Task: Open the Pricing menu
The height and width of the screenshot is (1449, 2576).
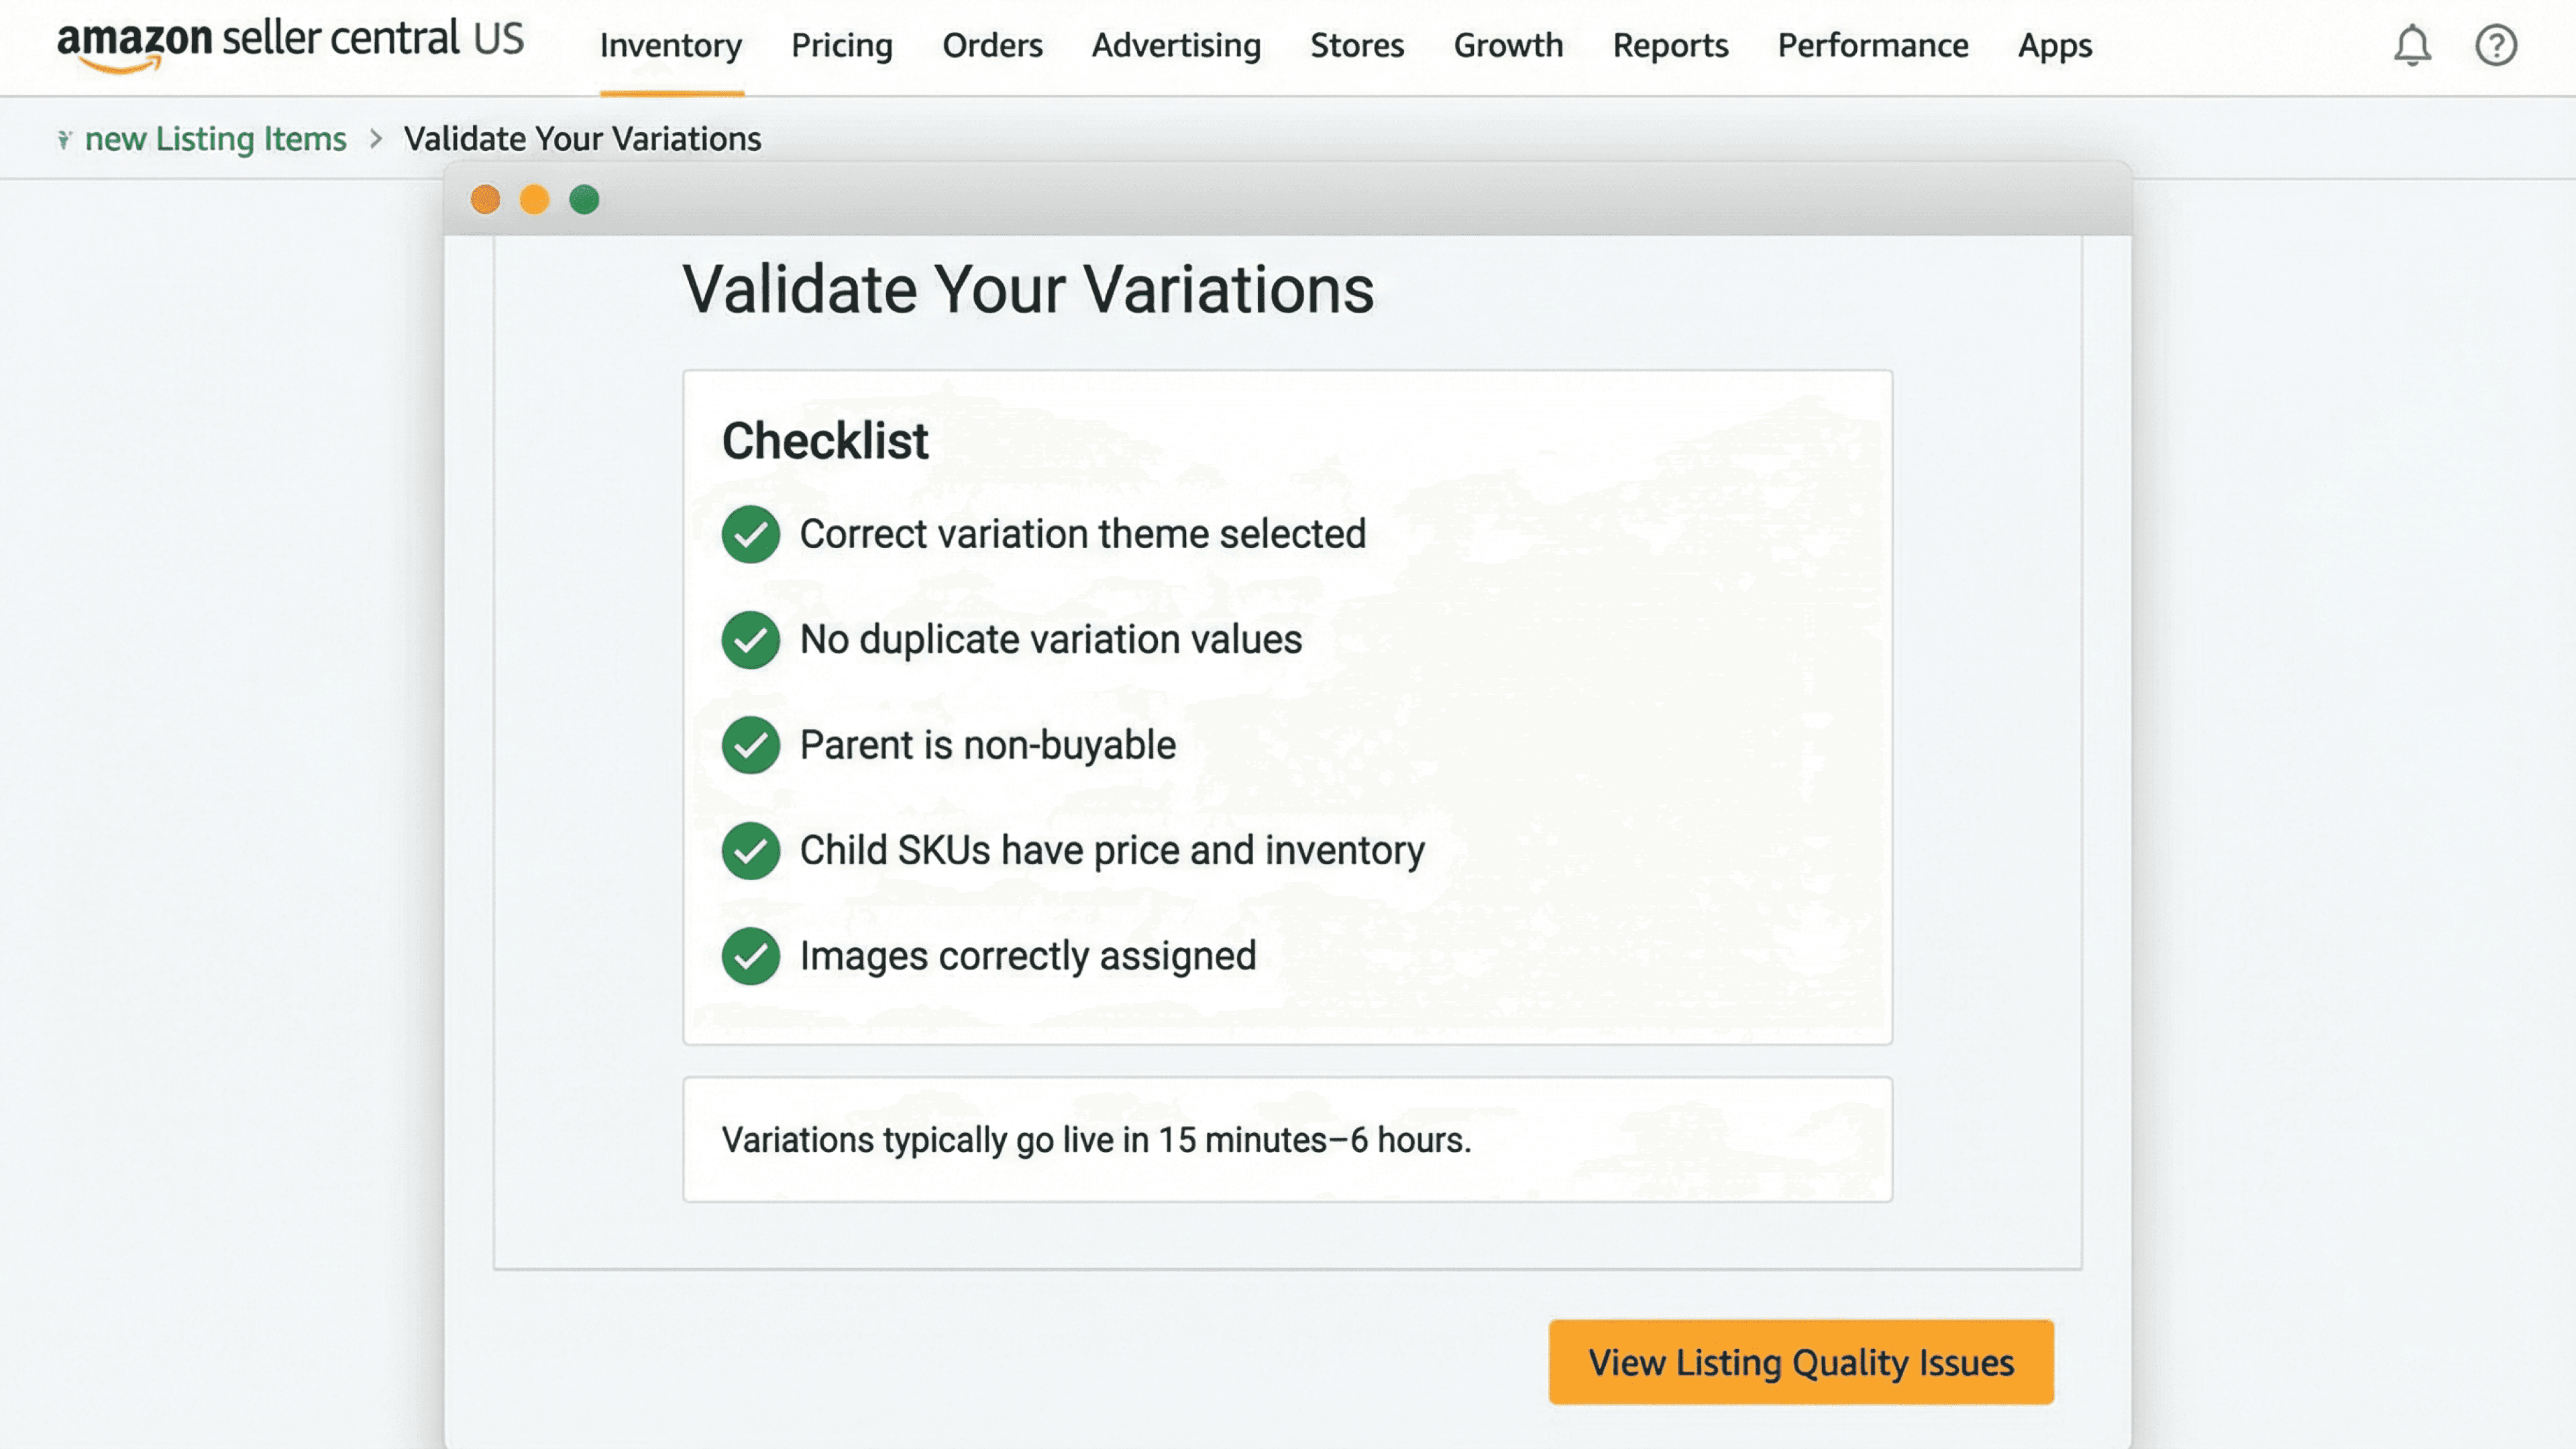Action: pyautogui.click(x=841, y=46)
